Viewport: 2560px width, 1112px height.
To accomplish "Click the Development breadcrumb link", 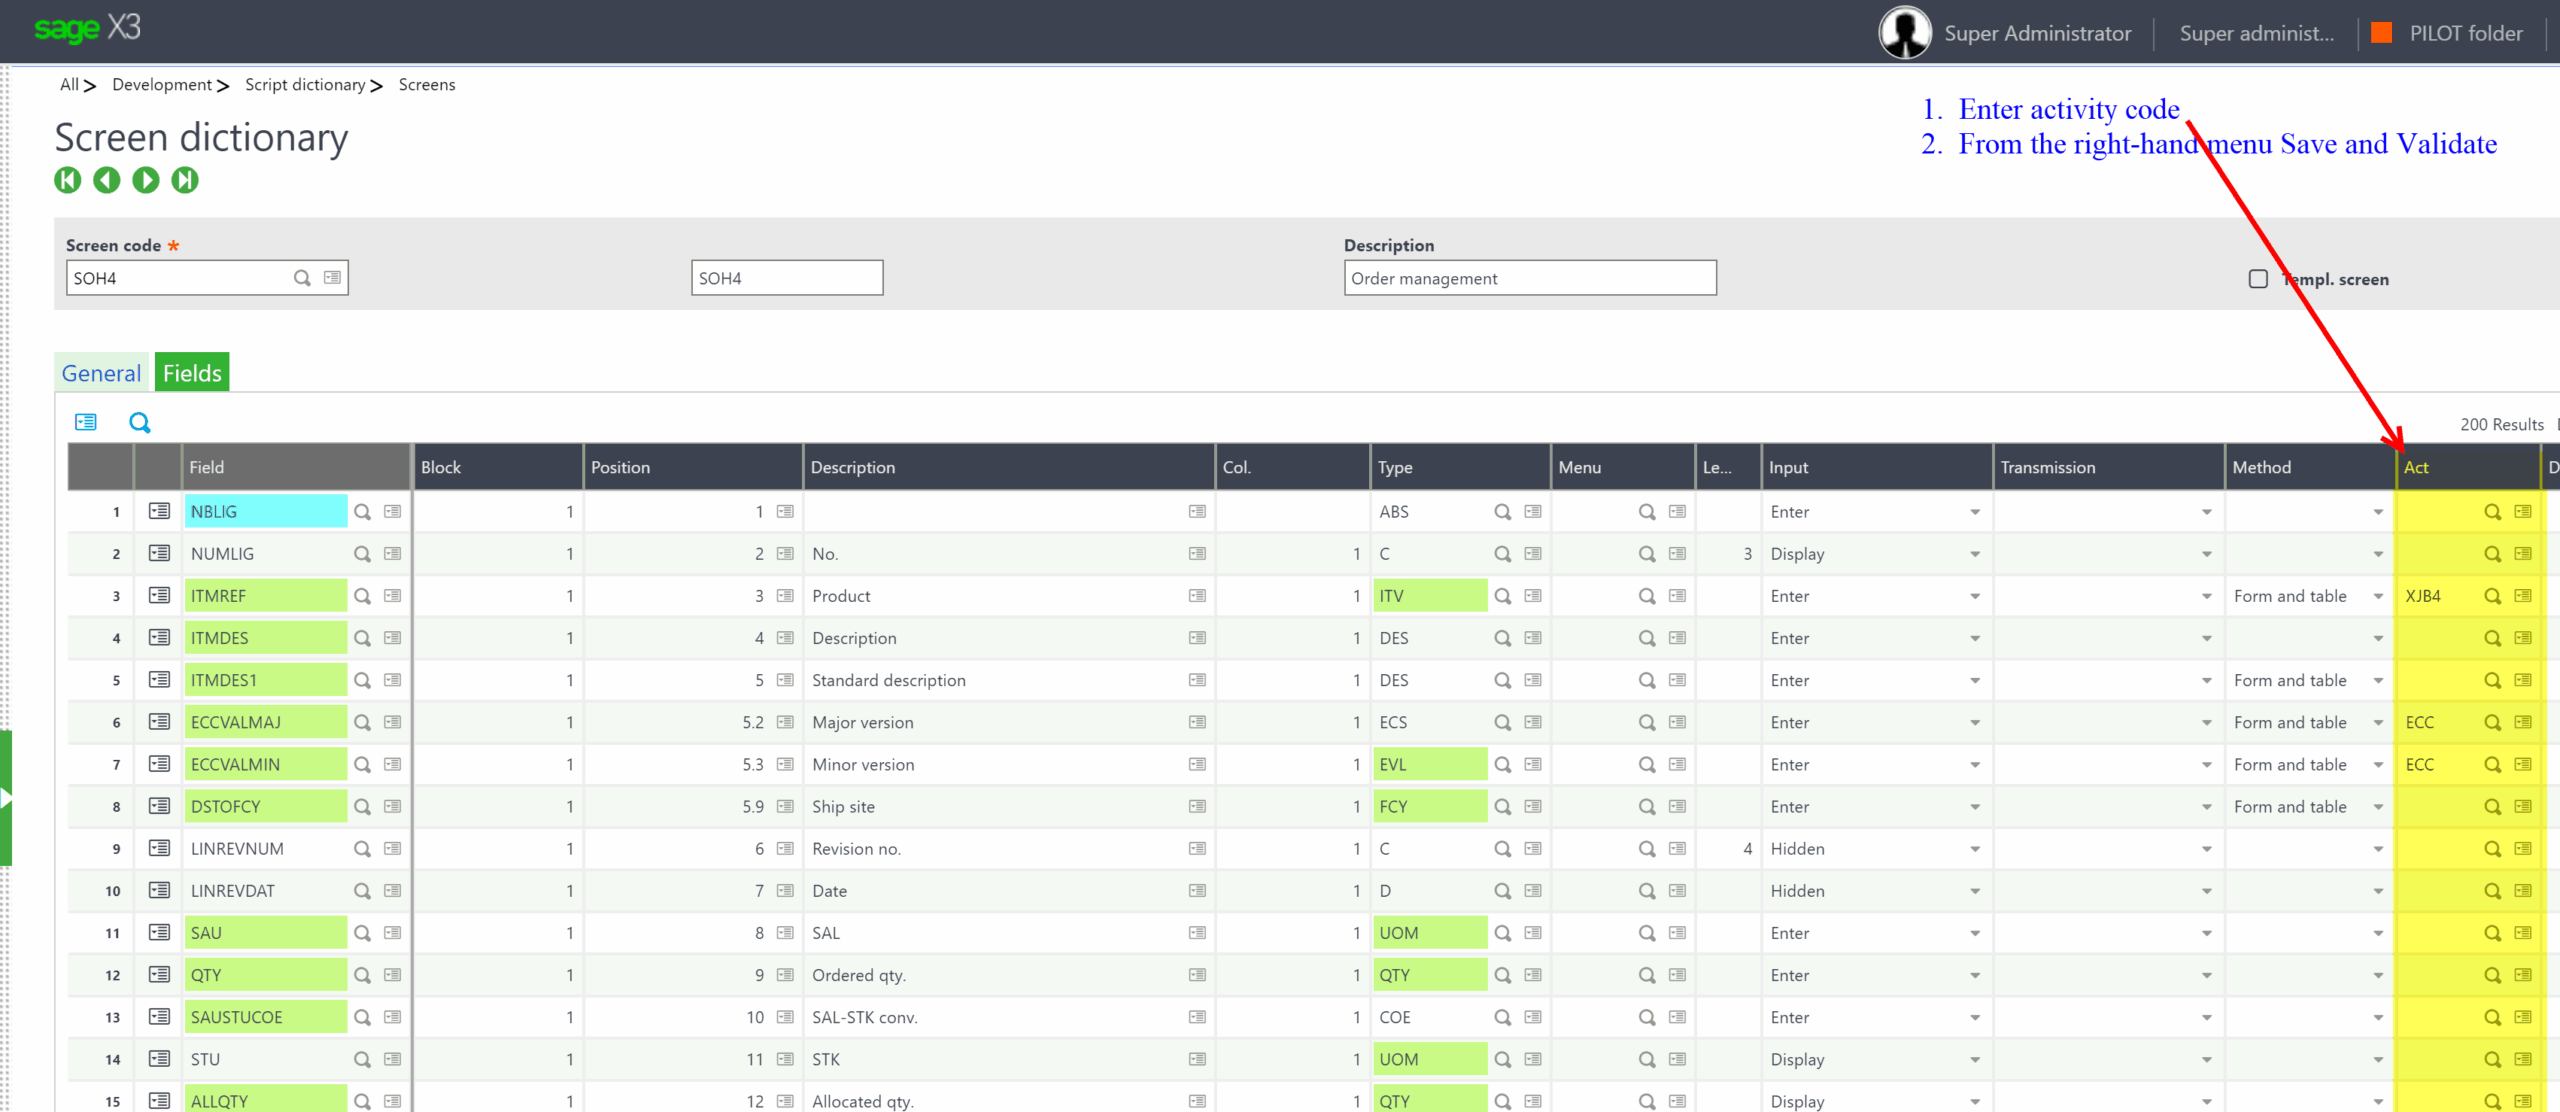I will click(x=162, y=85).
